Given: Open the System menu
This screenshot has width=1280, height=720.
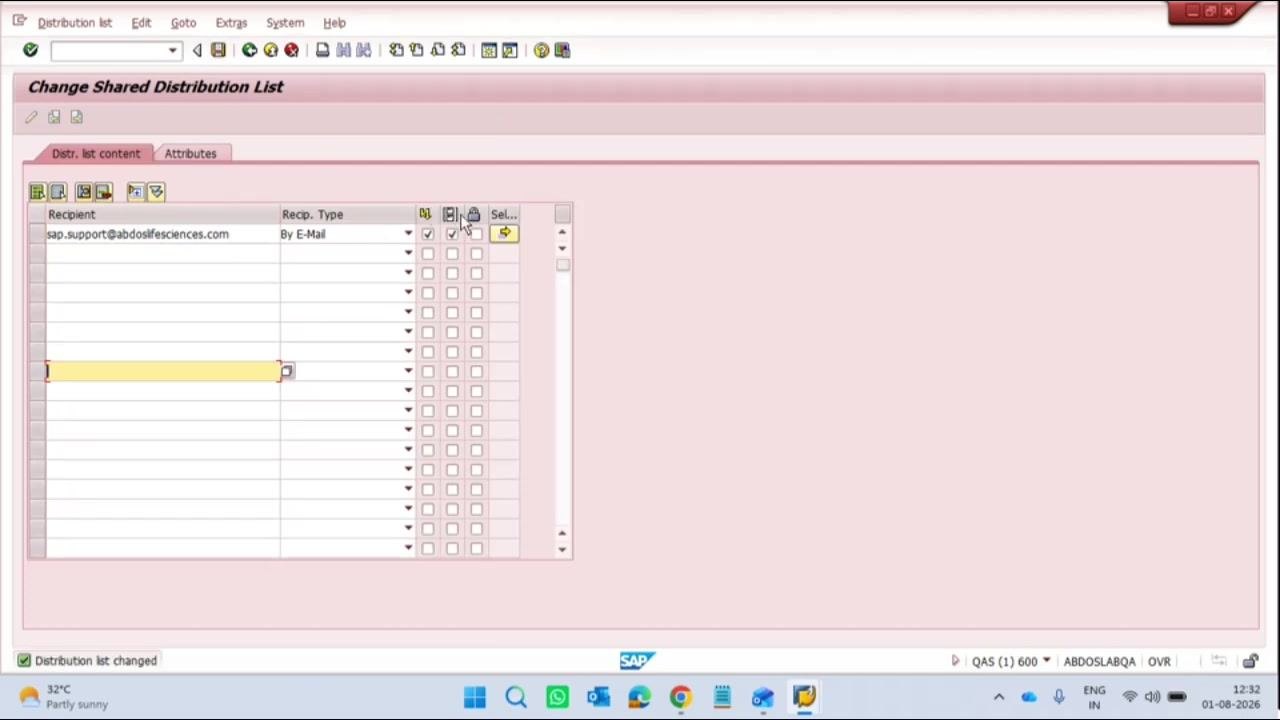Looking at the screenshot, I should [x=285, y=22].
